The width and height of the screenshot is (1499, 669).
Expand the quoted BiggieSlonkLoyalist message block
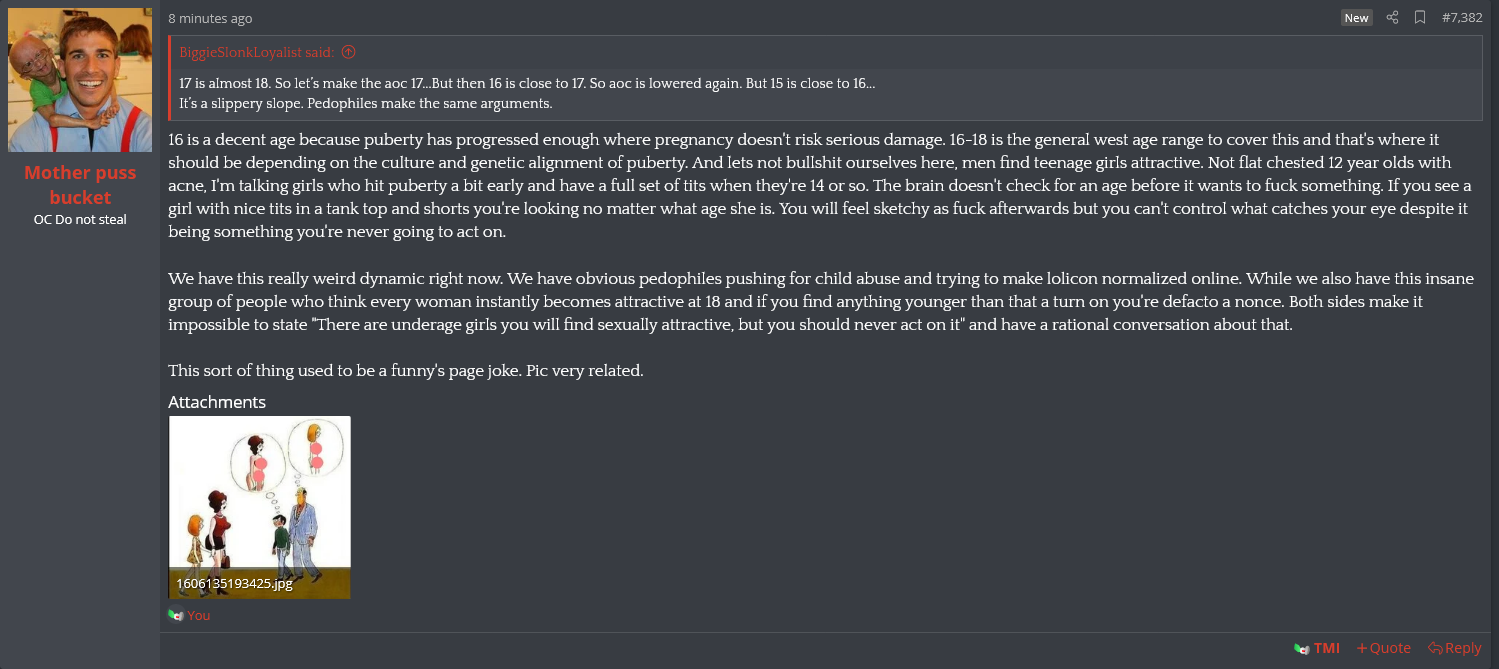[x=826, y=94]
